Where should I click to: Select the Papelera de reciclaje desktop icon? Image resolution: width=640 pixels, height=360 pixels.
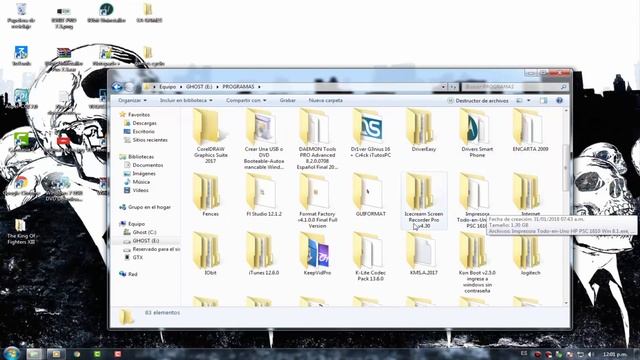coord(21,16)
